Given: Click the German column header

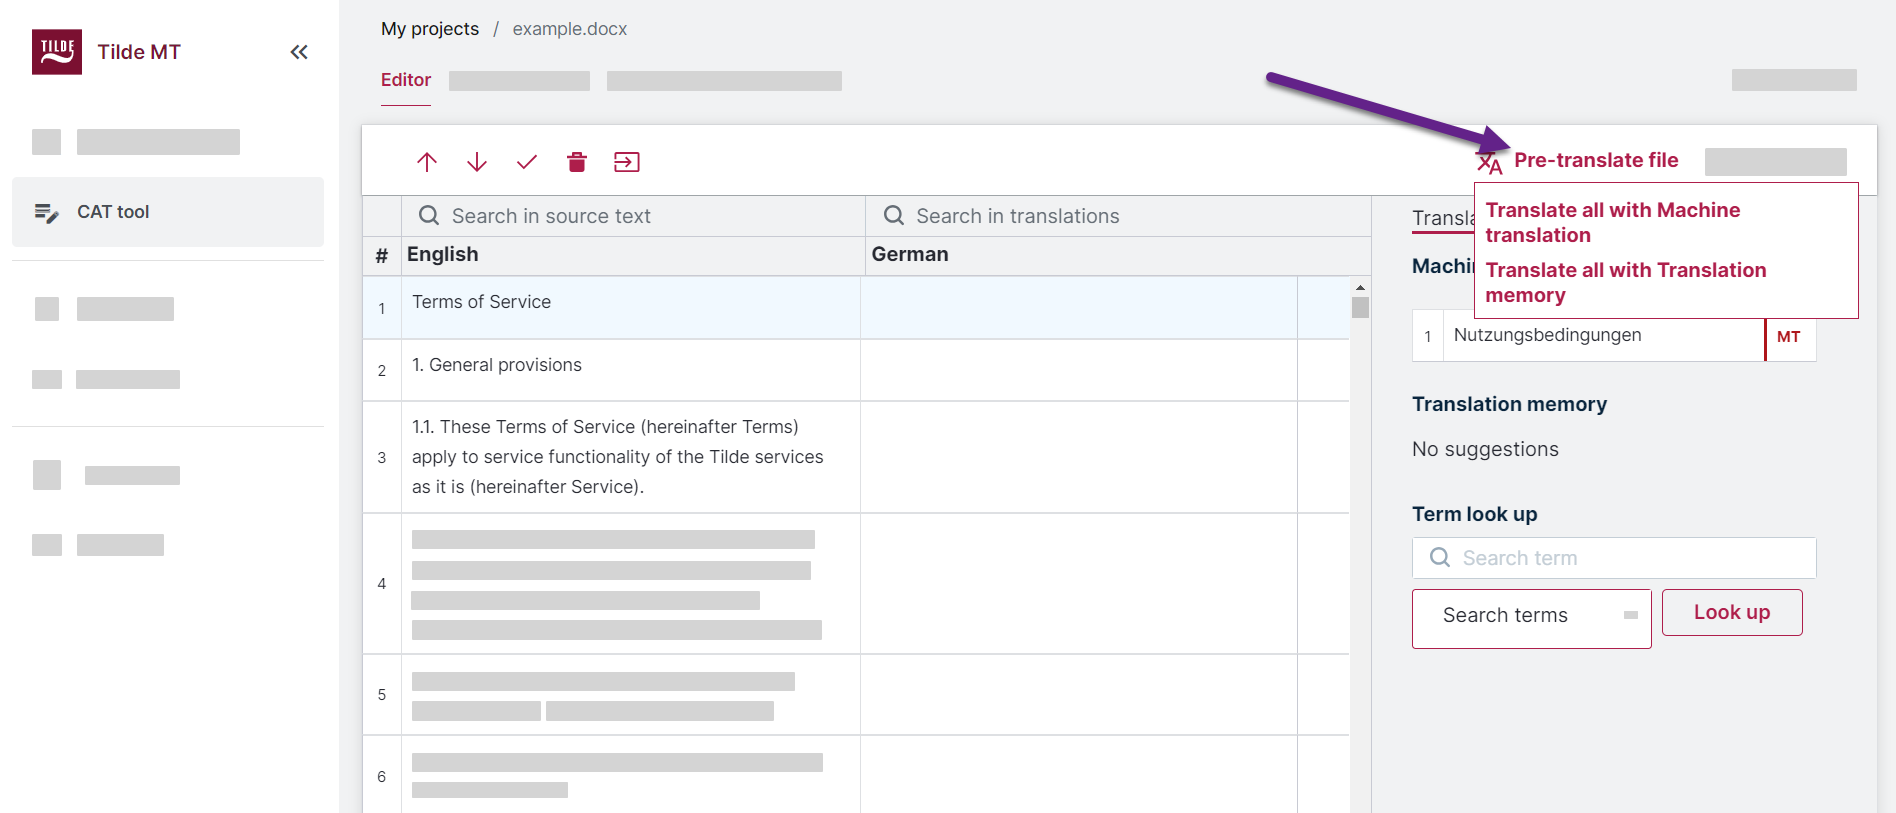Looking at the screenshot, I should click(x=910, y=254).
